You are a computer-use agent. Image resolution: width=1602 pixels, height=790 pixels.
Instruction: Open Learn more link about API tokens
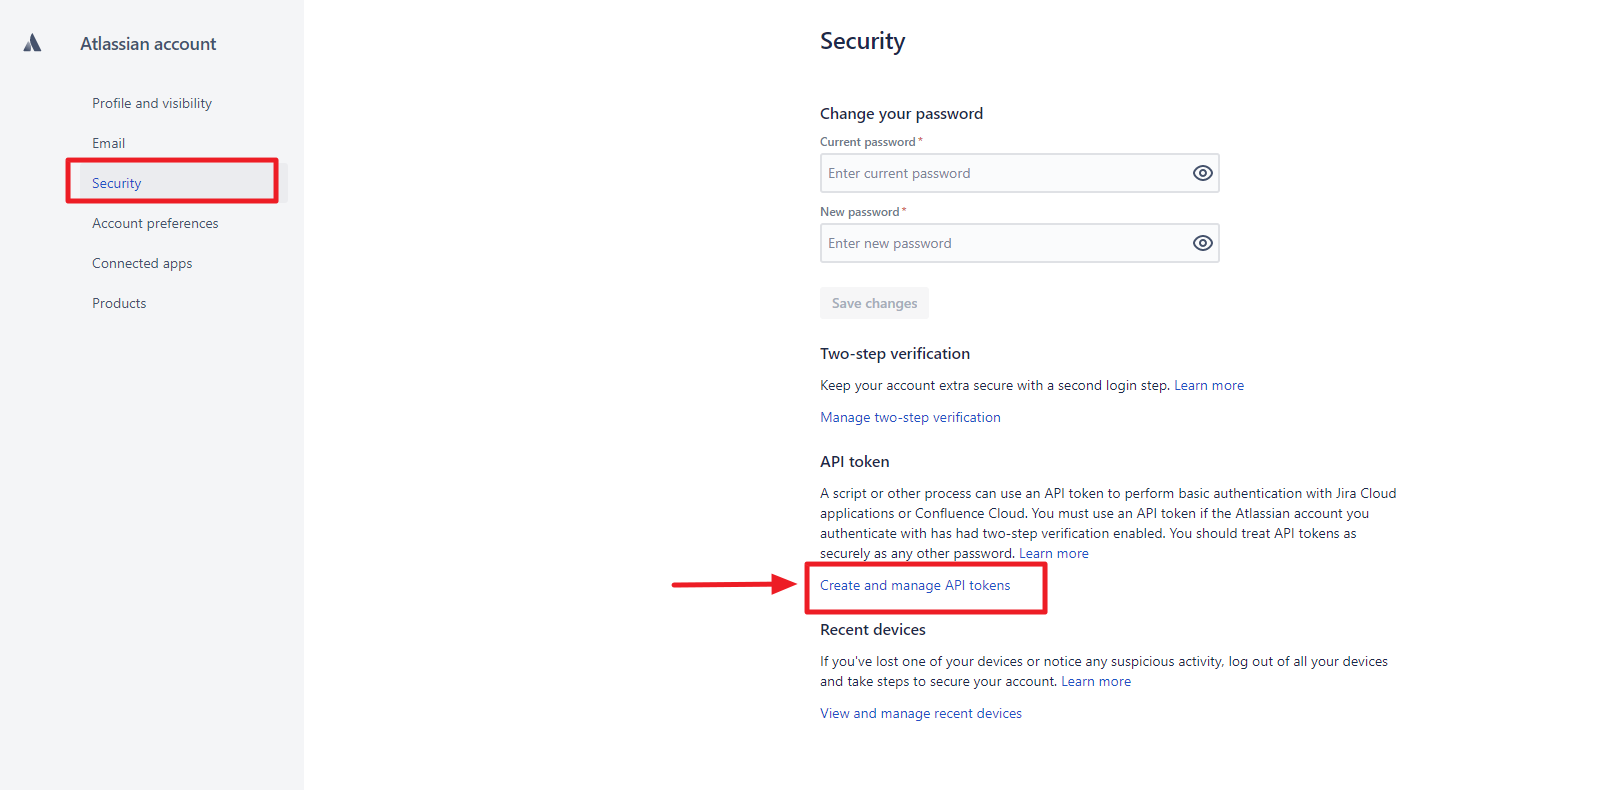(x=1053, y=553)
